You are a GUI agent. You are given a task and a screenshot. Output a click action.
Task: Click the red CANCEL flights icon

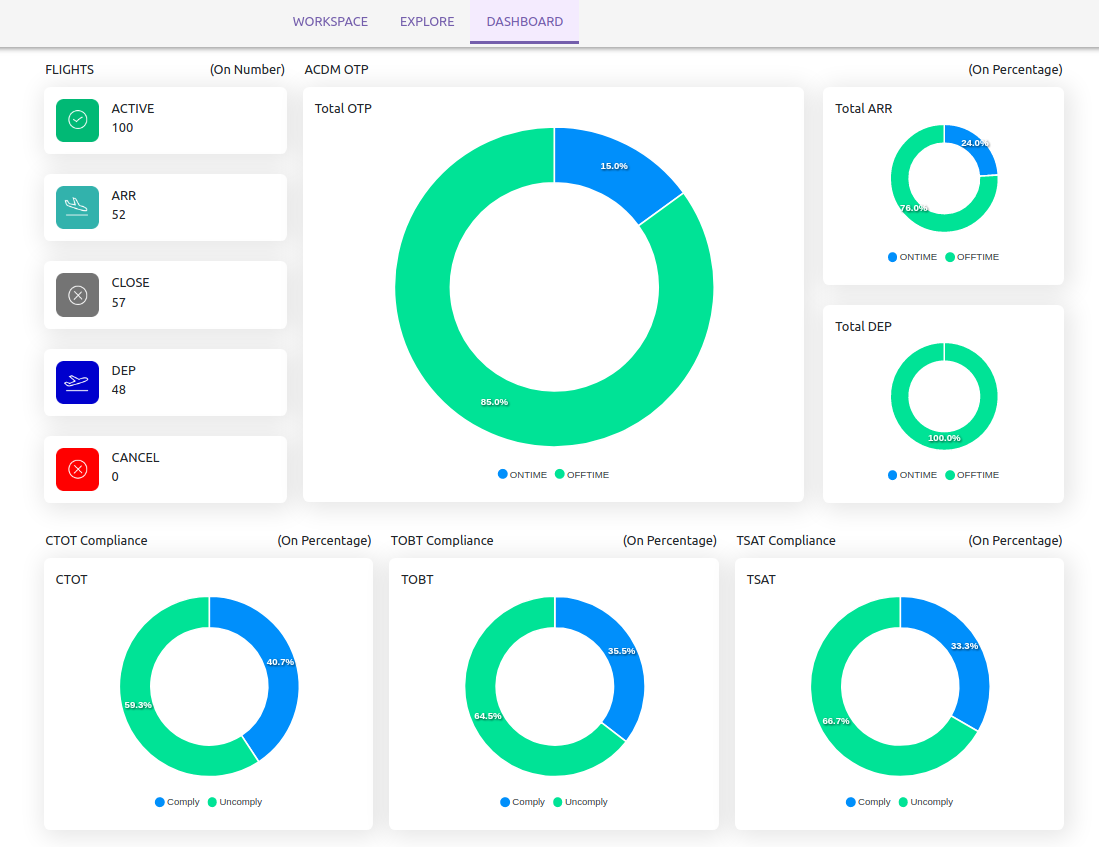pos(77,468)
